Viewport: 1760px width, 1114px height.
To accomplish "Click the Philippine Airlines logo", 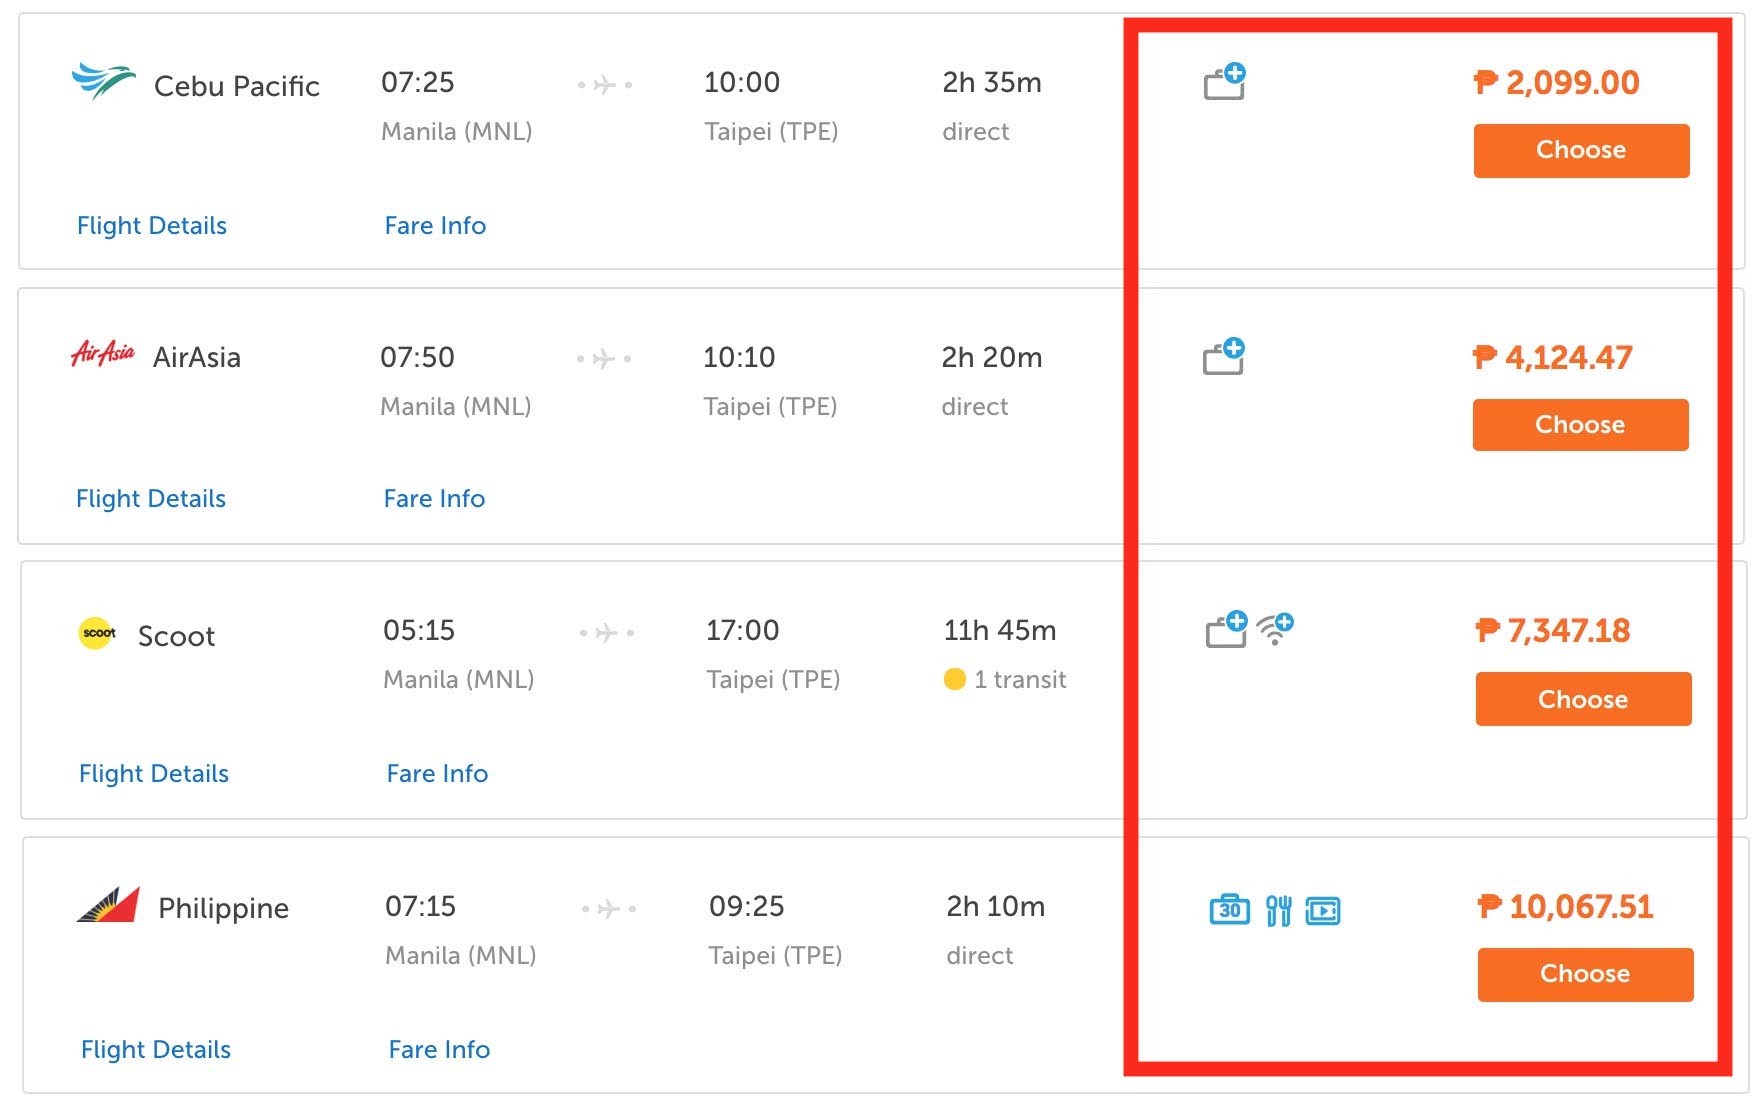I will click(108, 905).
